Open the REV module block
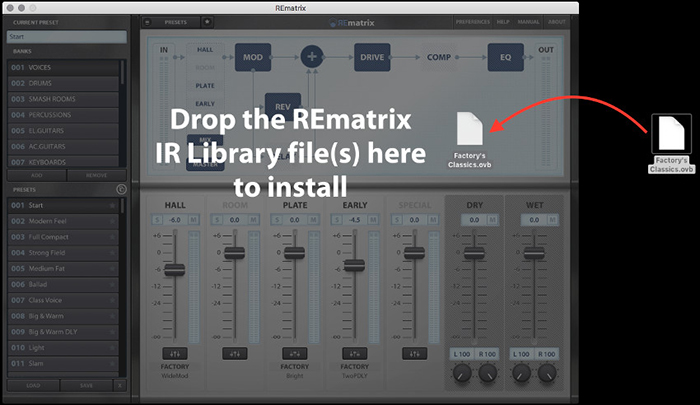Screen dimensions: 700x405 [x=283, y=106]
